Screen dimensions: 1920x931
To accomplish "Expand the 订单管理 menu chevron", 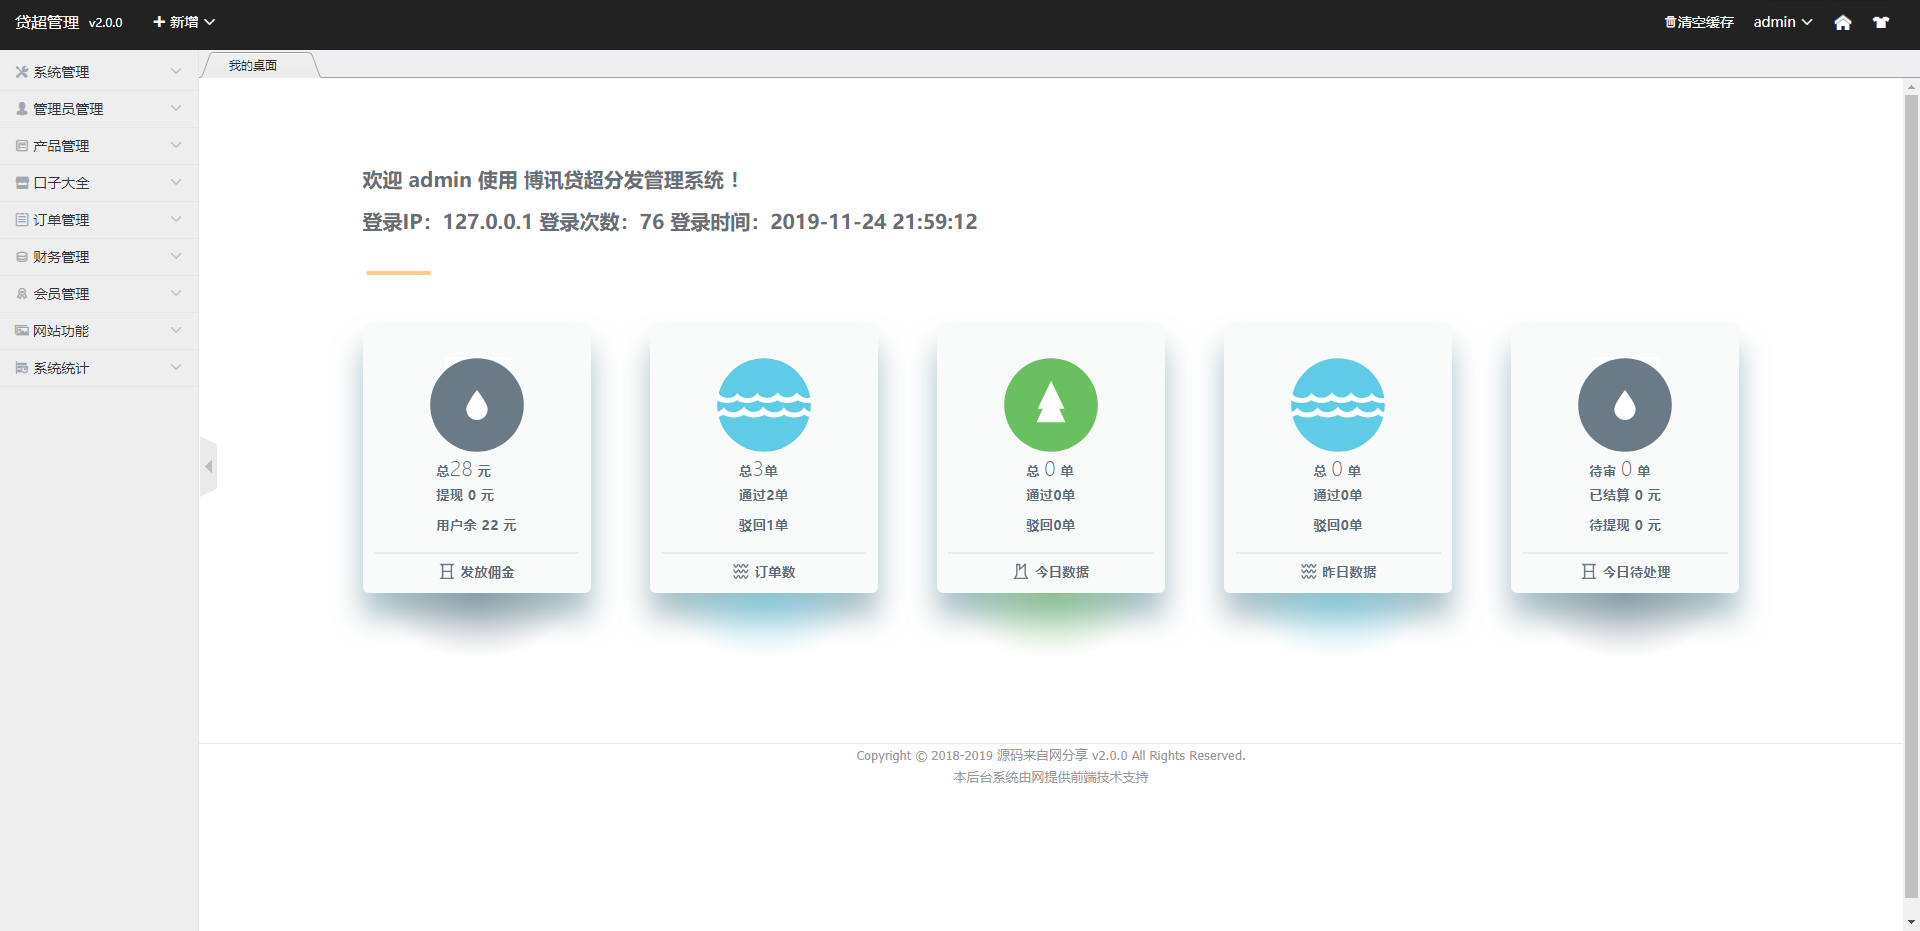I will coord(176,219).
